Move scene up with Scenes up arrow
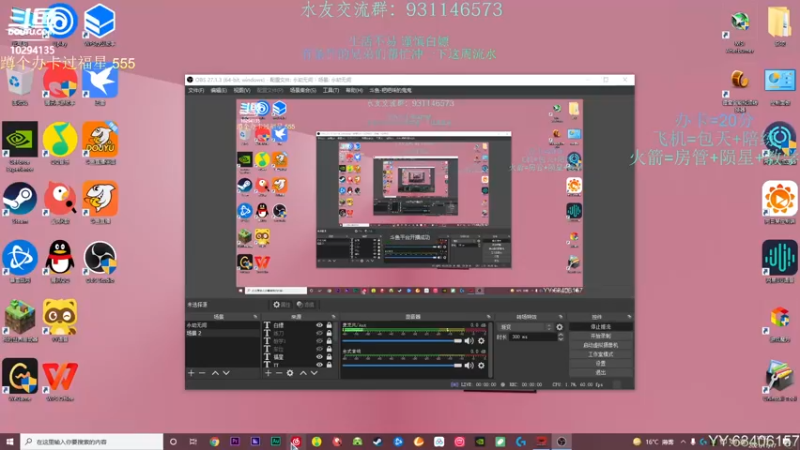Image resolution: width=800 pixels, height=450 pixels. click(x=215, y=373)
